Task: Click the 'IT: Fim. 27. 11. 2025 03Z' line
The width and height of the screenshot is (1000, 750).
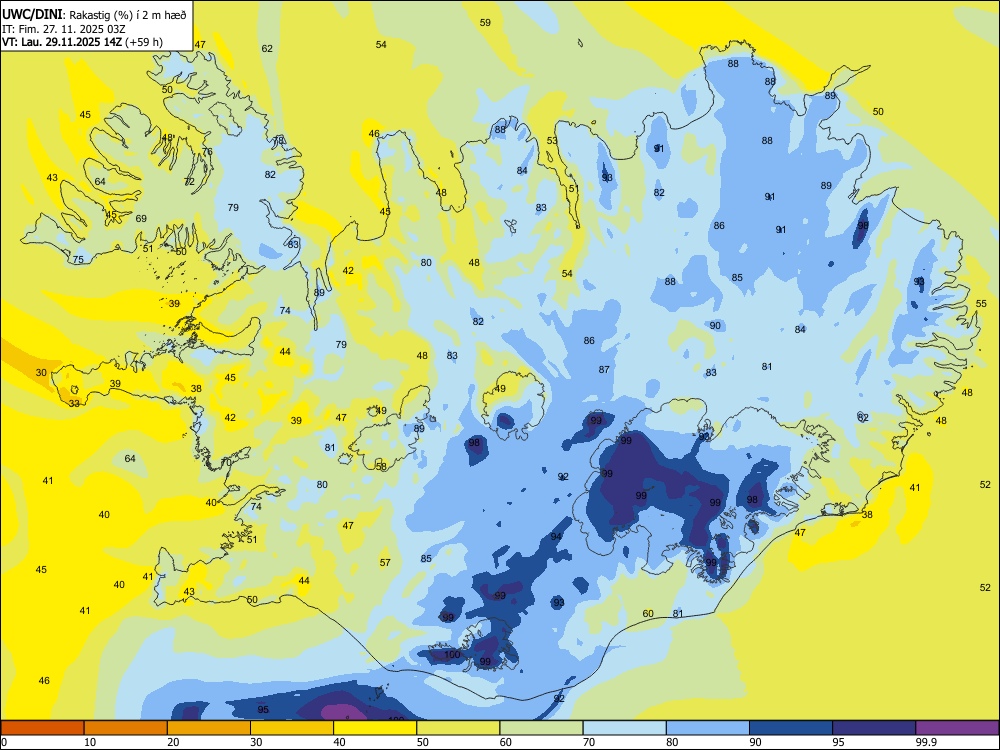Action: pos(62,29)
